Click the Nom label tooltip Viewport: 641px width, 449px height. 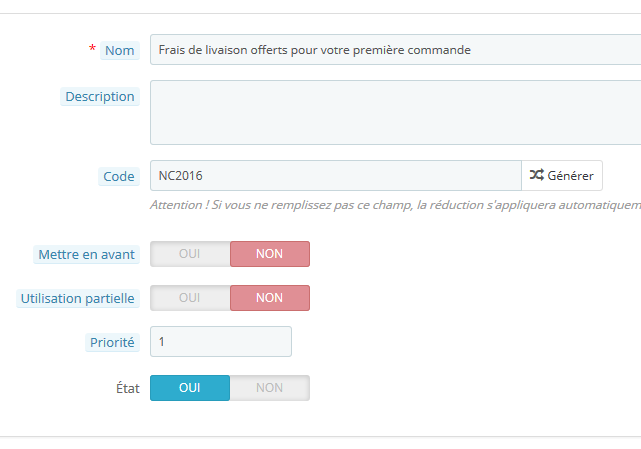[x=120, y=50]
